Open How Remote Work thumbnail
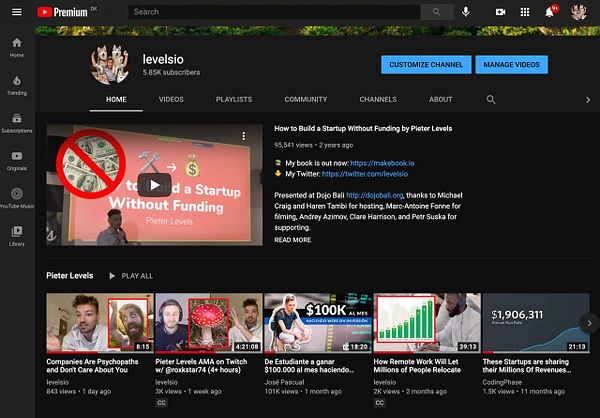The height and width of the screenshot is (418, 600). click(x=427, y=323)
